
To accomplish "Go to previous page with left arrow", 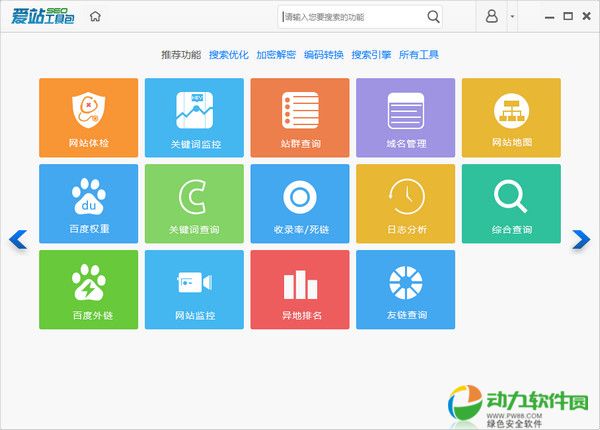I will [x=18, y=240].
